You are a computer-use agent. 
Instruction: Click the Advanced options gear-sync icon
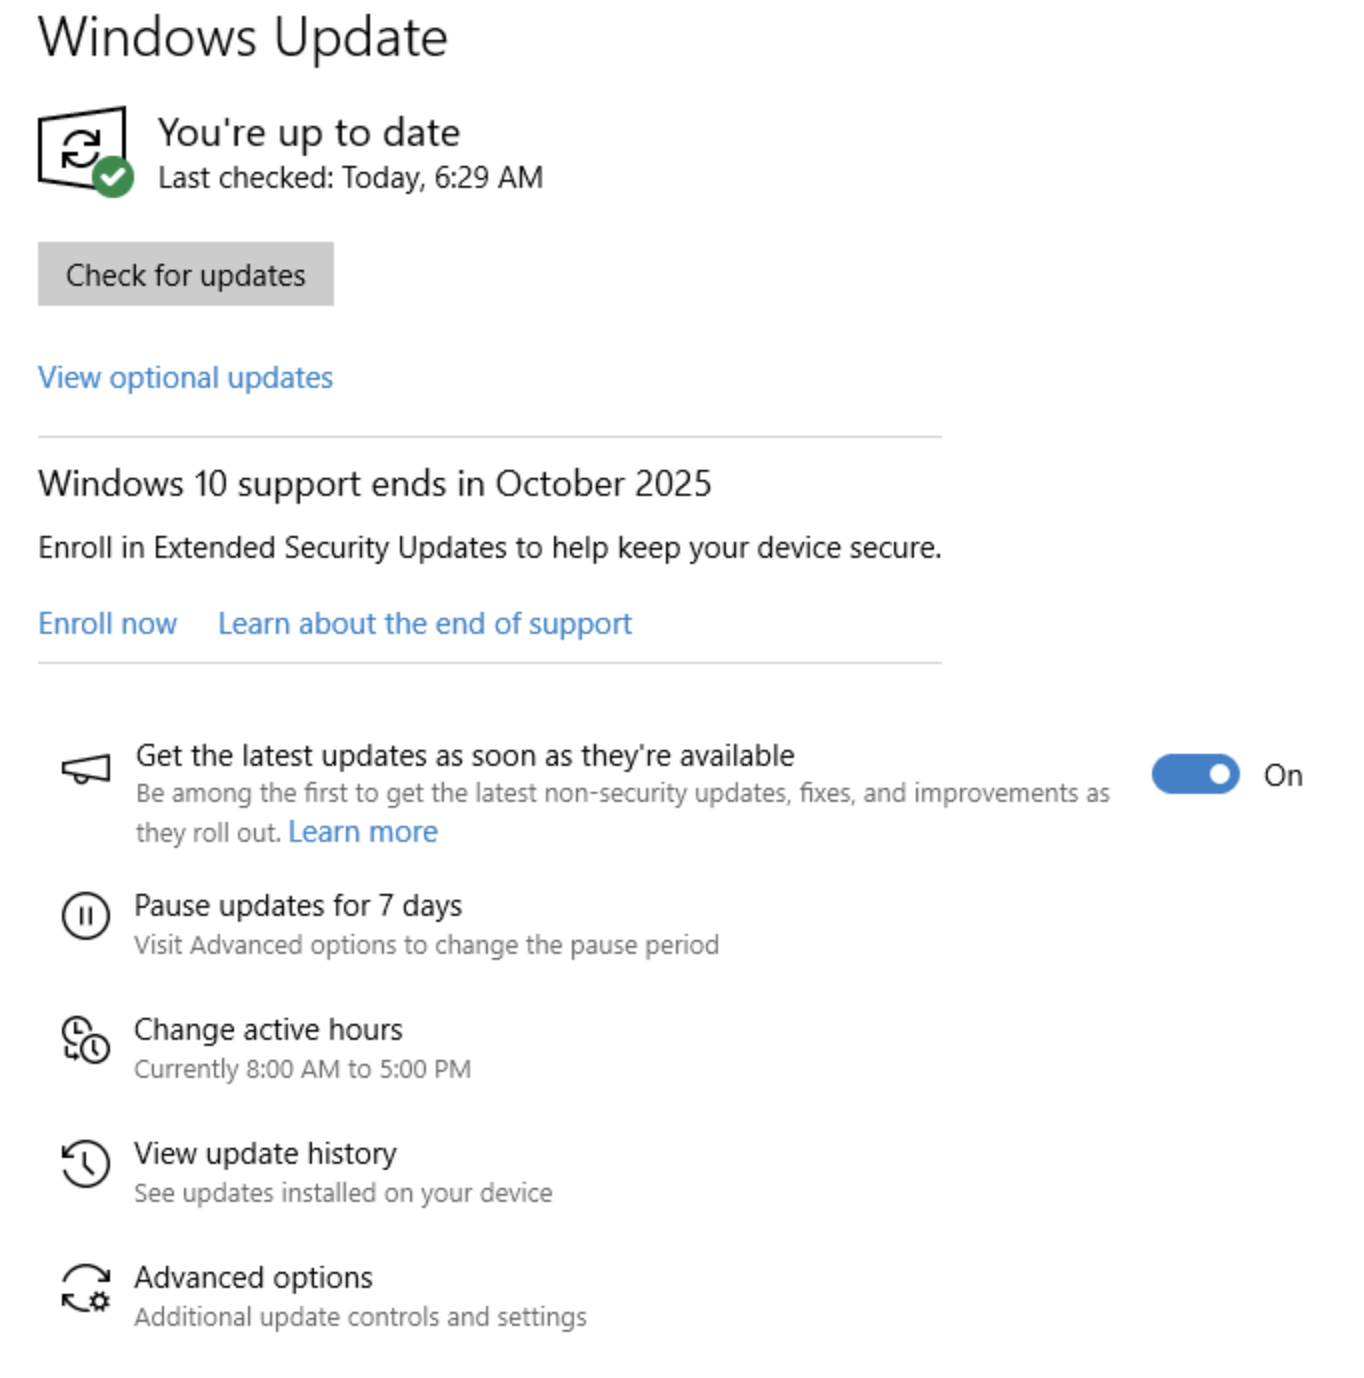(x=86, y=1288)
